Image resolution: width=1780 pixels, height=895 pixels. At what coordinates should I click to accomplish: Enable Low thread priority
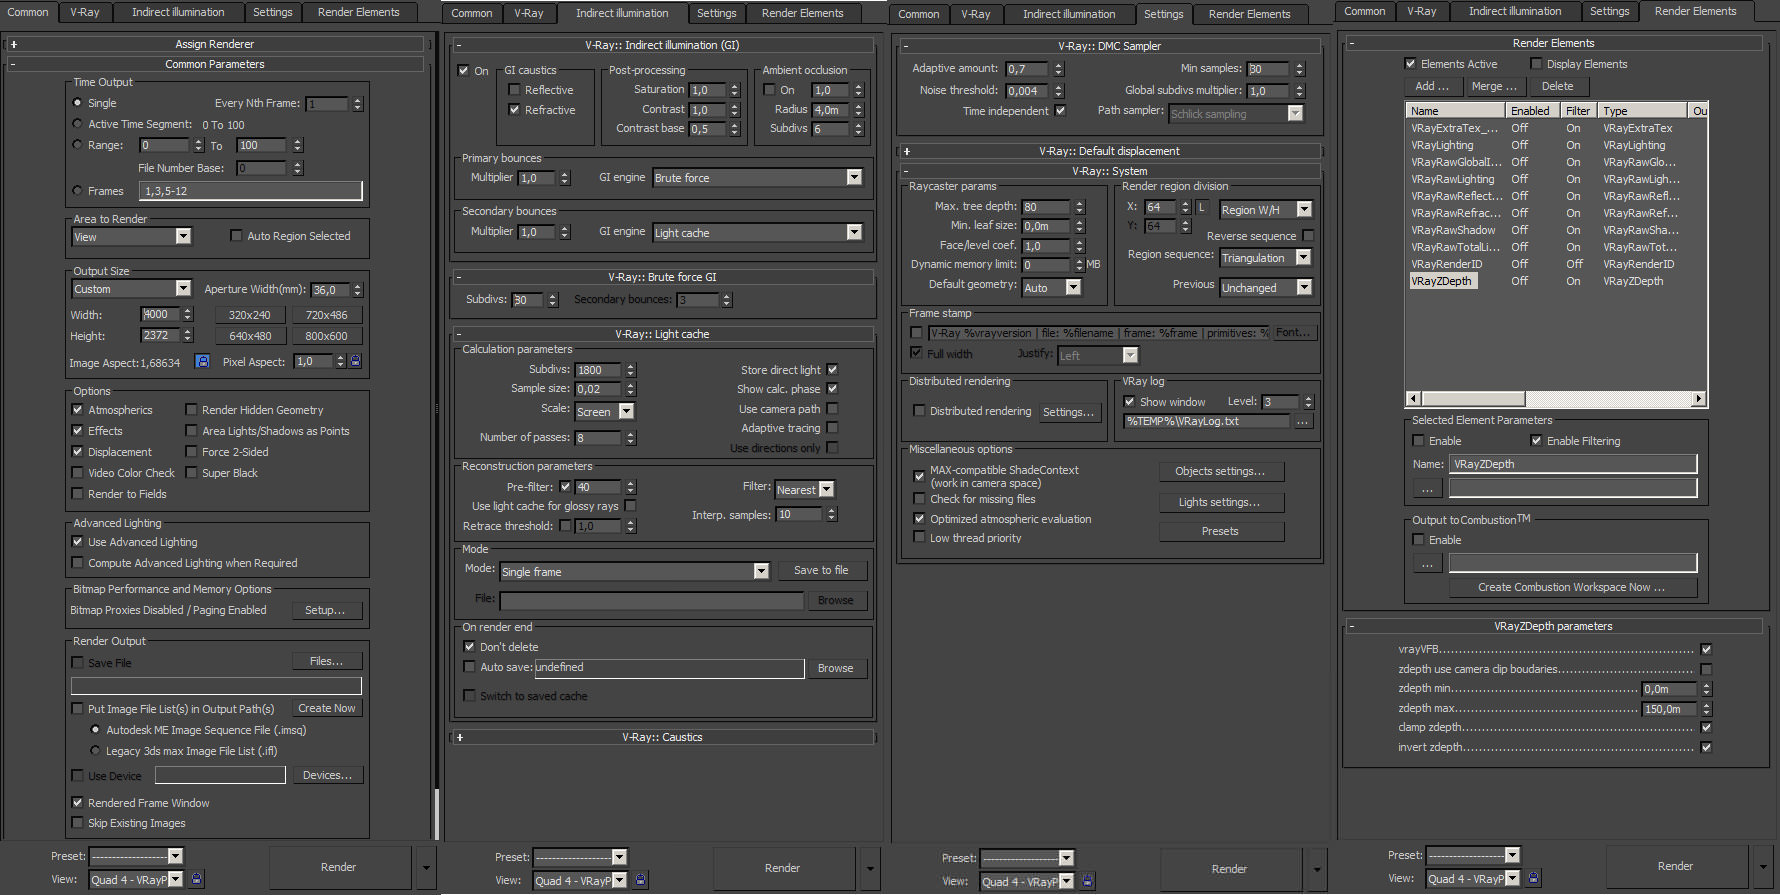click(x=919, y=538)
